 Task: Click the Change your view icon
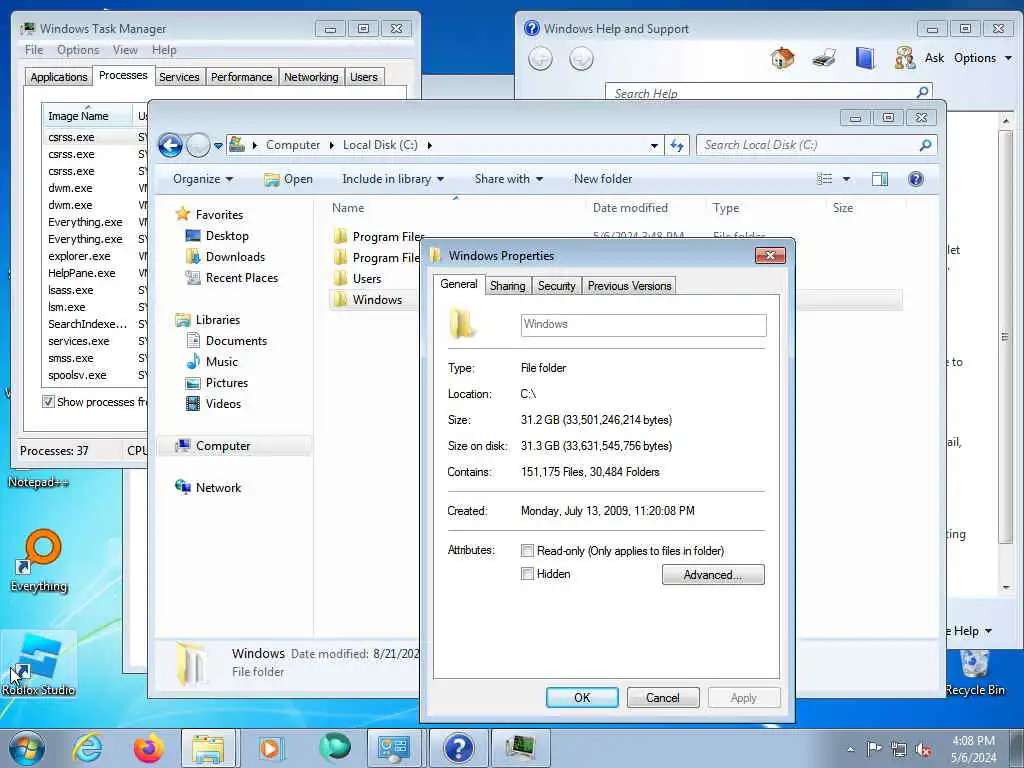825,179
